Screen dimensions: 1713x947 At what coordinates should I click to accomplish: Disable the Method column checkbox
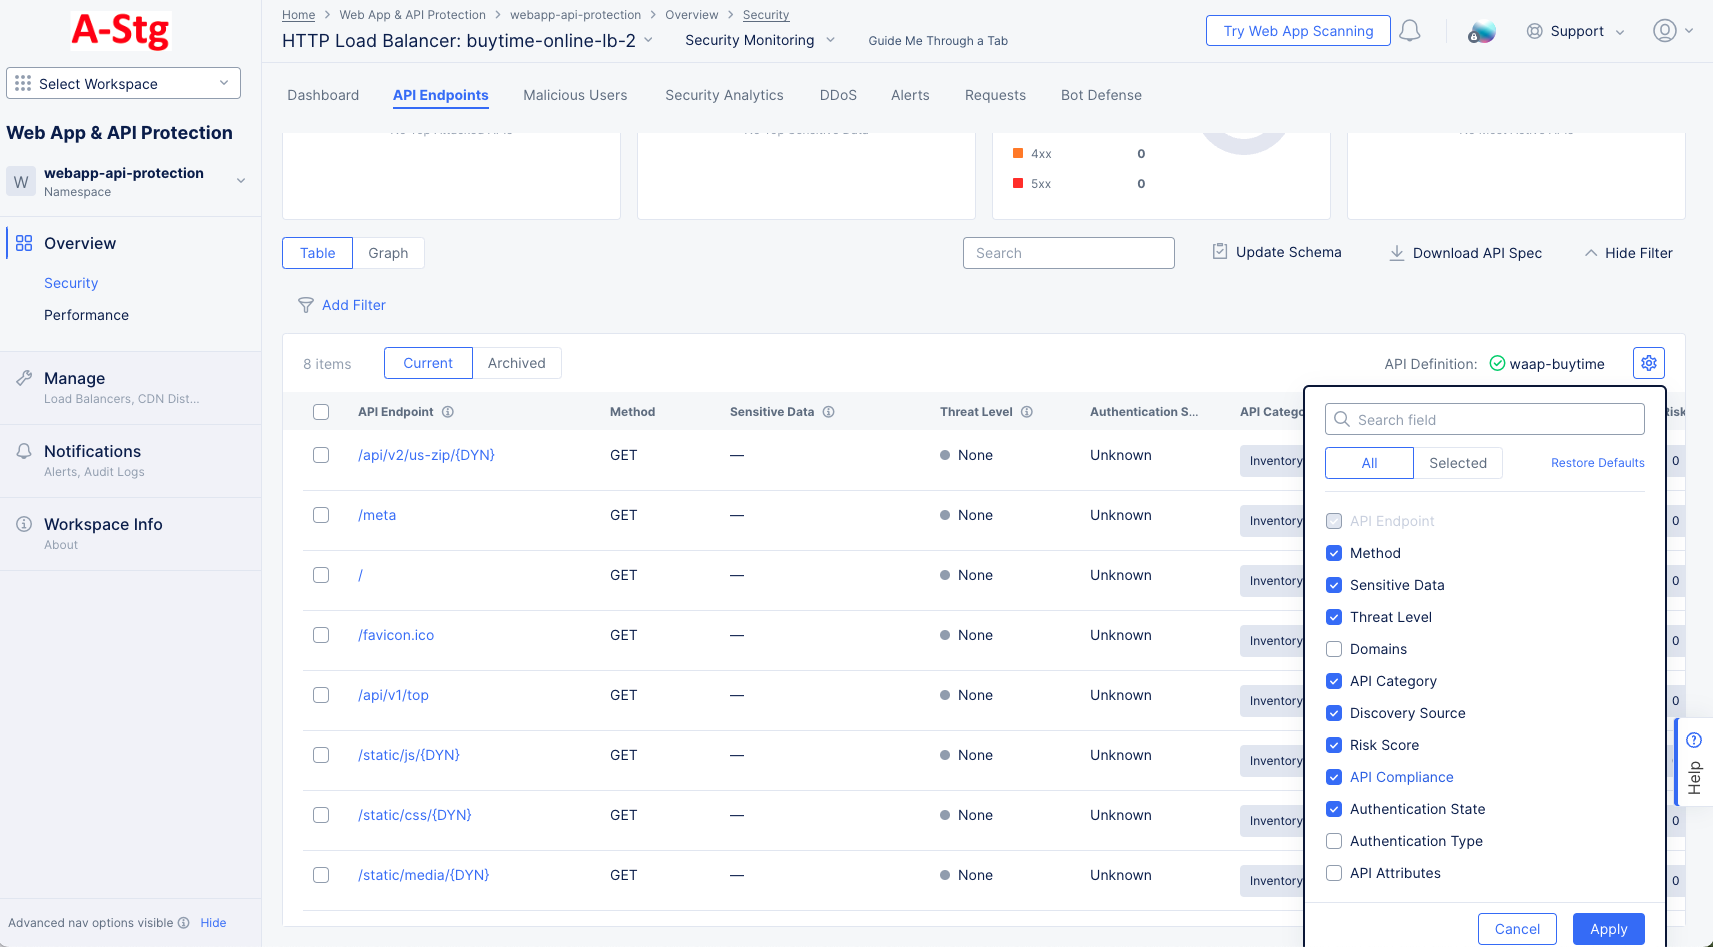(x=1334, y=553)
